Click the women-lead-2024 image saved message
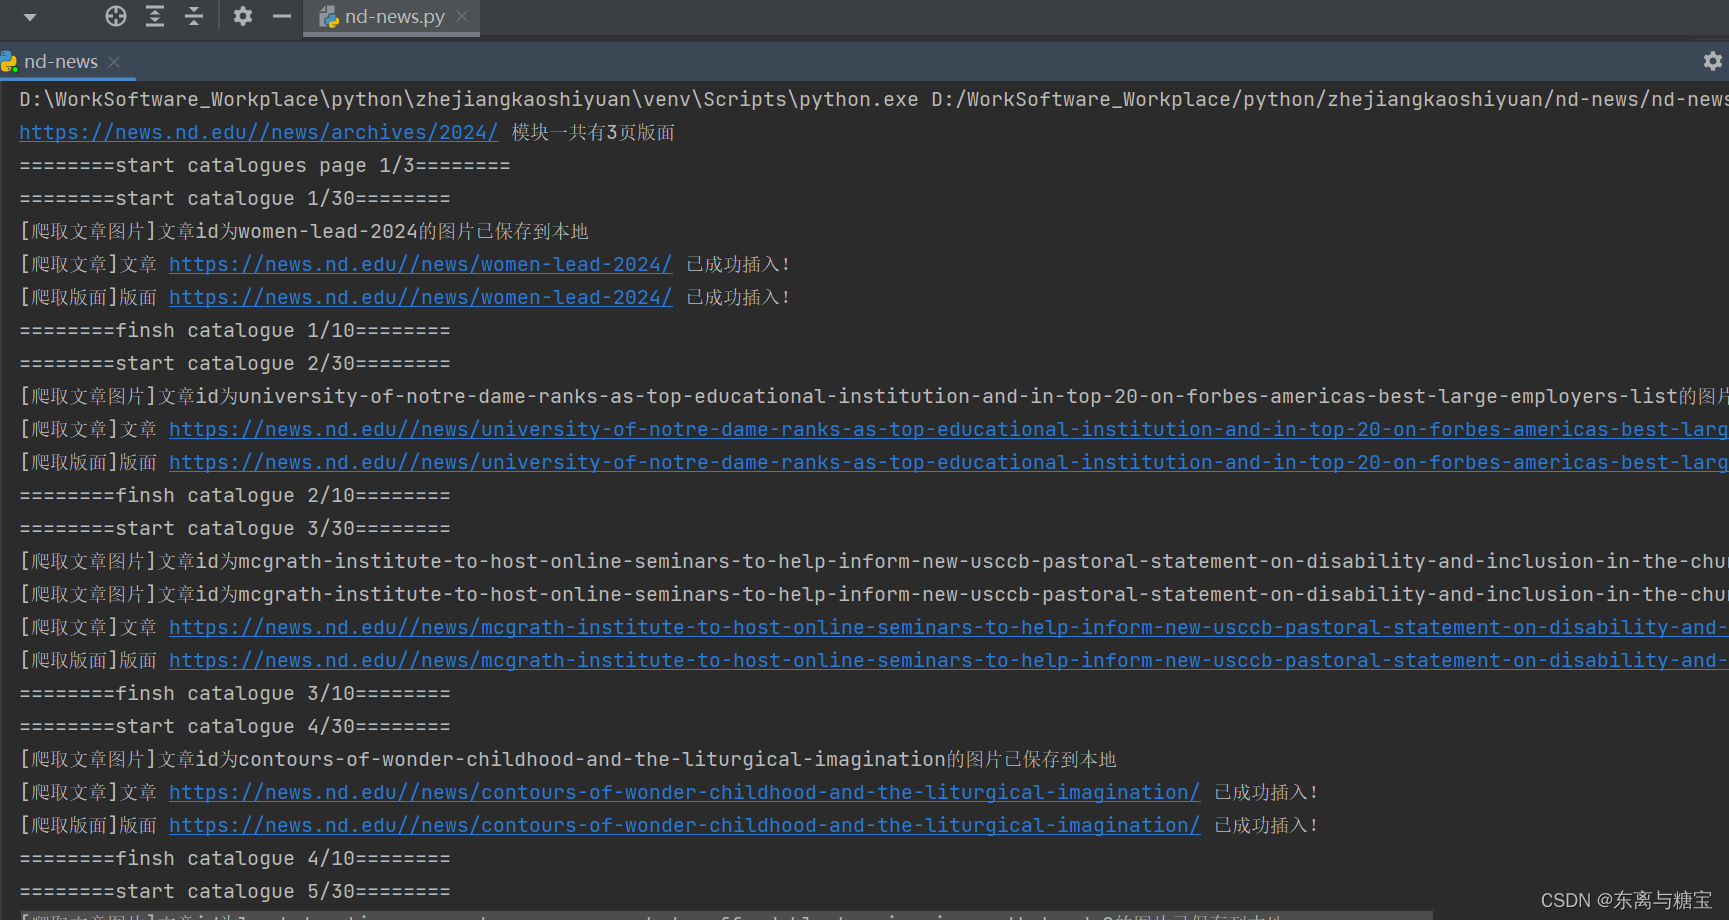The width and height of the screenshot is (1729, 920). pyautogui.click(x=304, y=231)
